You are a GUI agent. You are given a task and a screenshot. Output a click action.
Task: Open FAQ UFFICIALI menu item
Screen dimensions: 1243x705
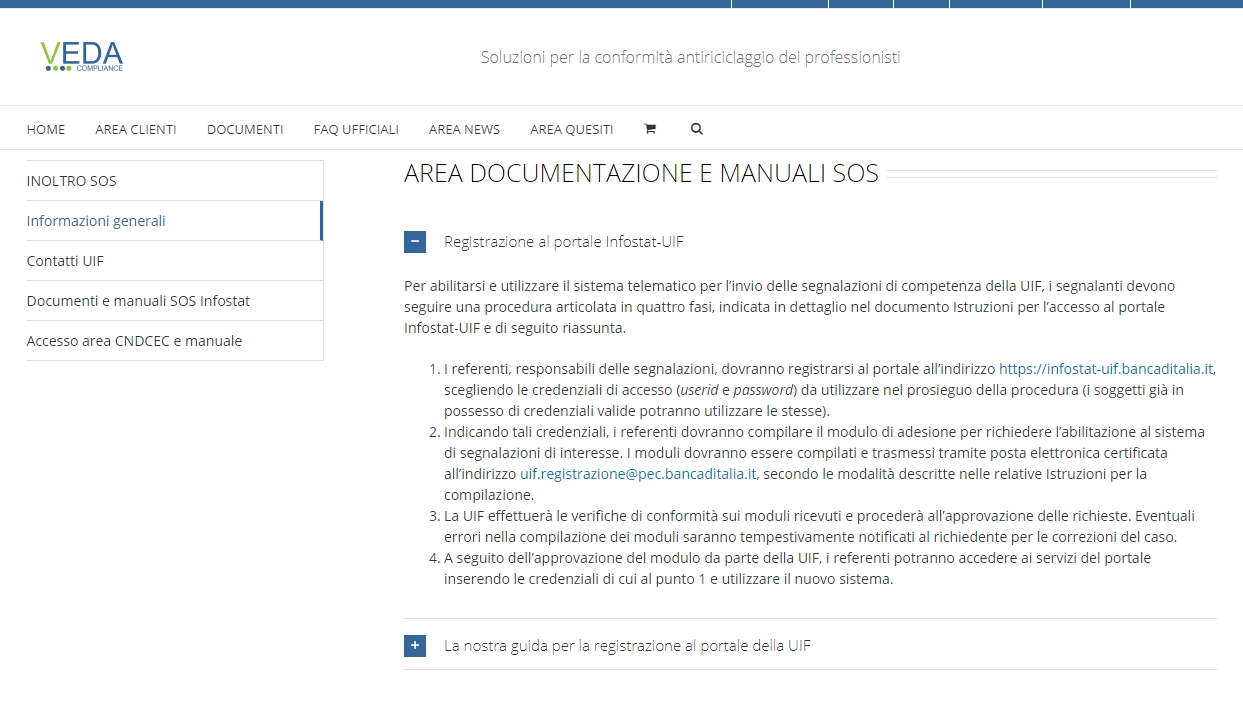(356, 129)
